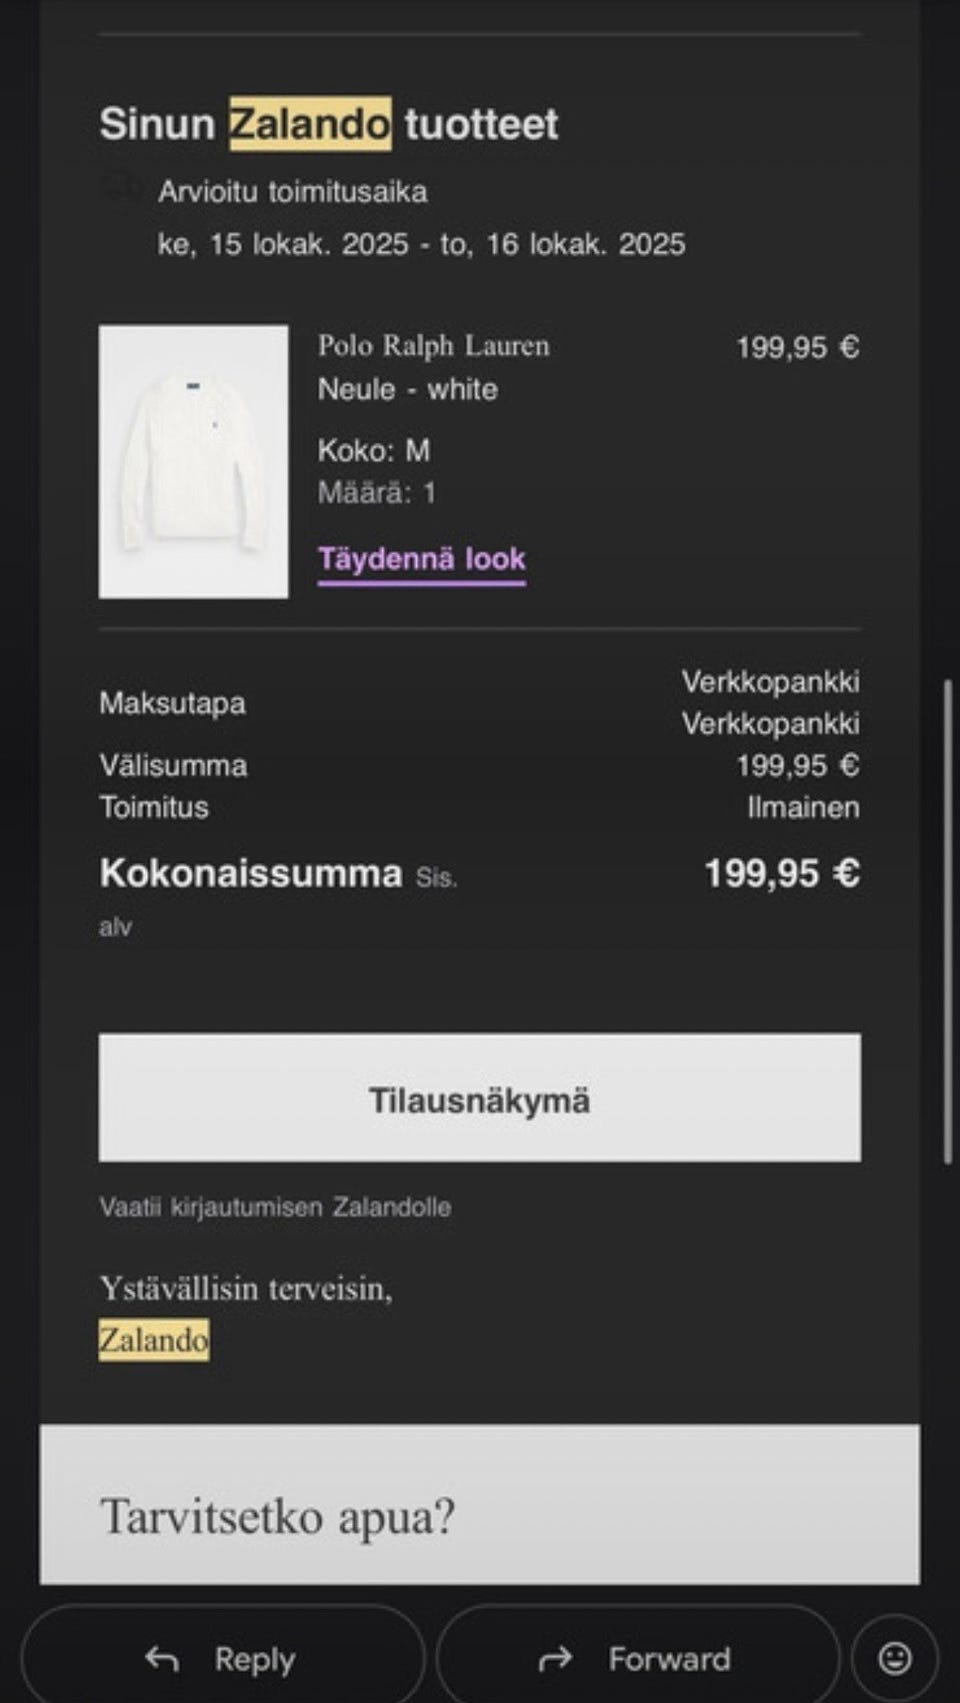Tap the bold Kokonaissumma total amount
This screenshot has height=1703, width=960.
pos(781,873)
